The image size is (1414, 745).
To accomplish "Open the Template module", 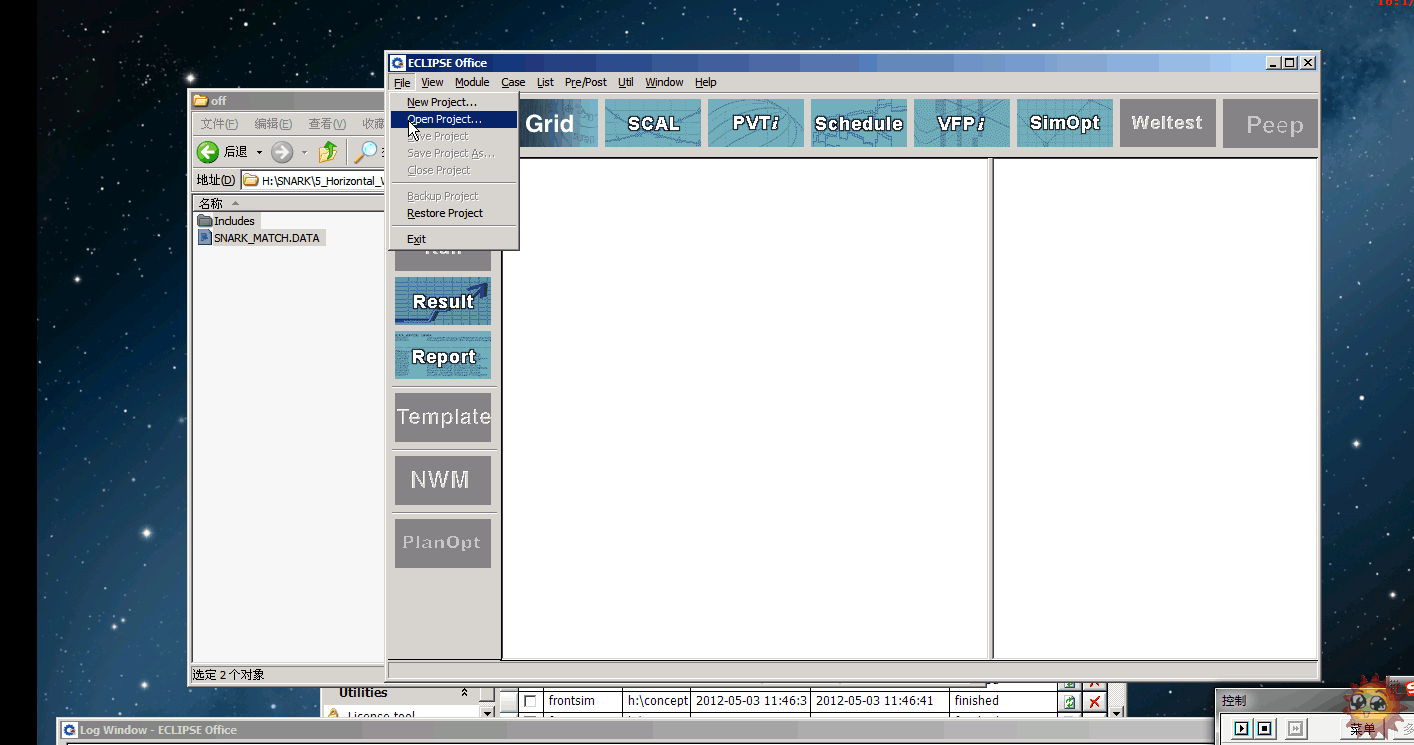I will tap(443, 417).
